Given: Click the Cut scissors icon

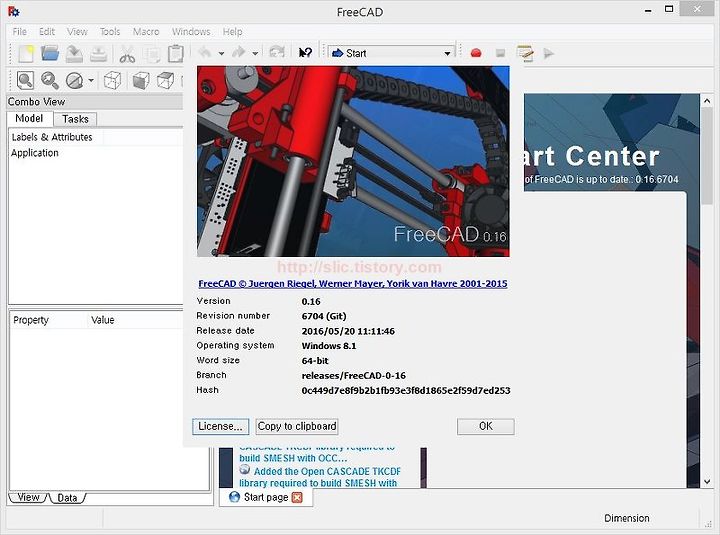Looking at the screenshot, I should tap(127, 54).
